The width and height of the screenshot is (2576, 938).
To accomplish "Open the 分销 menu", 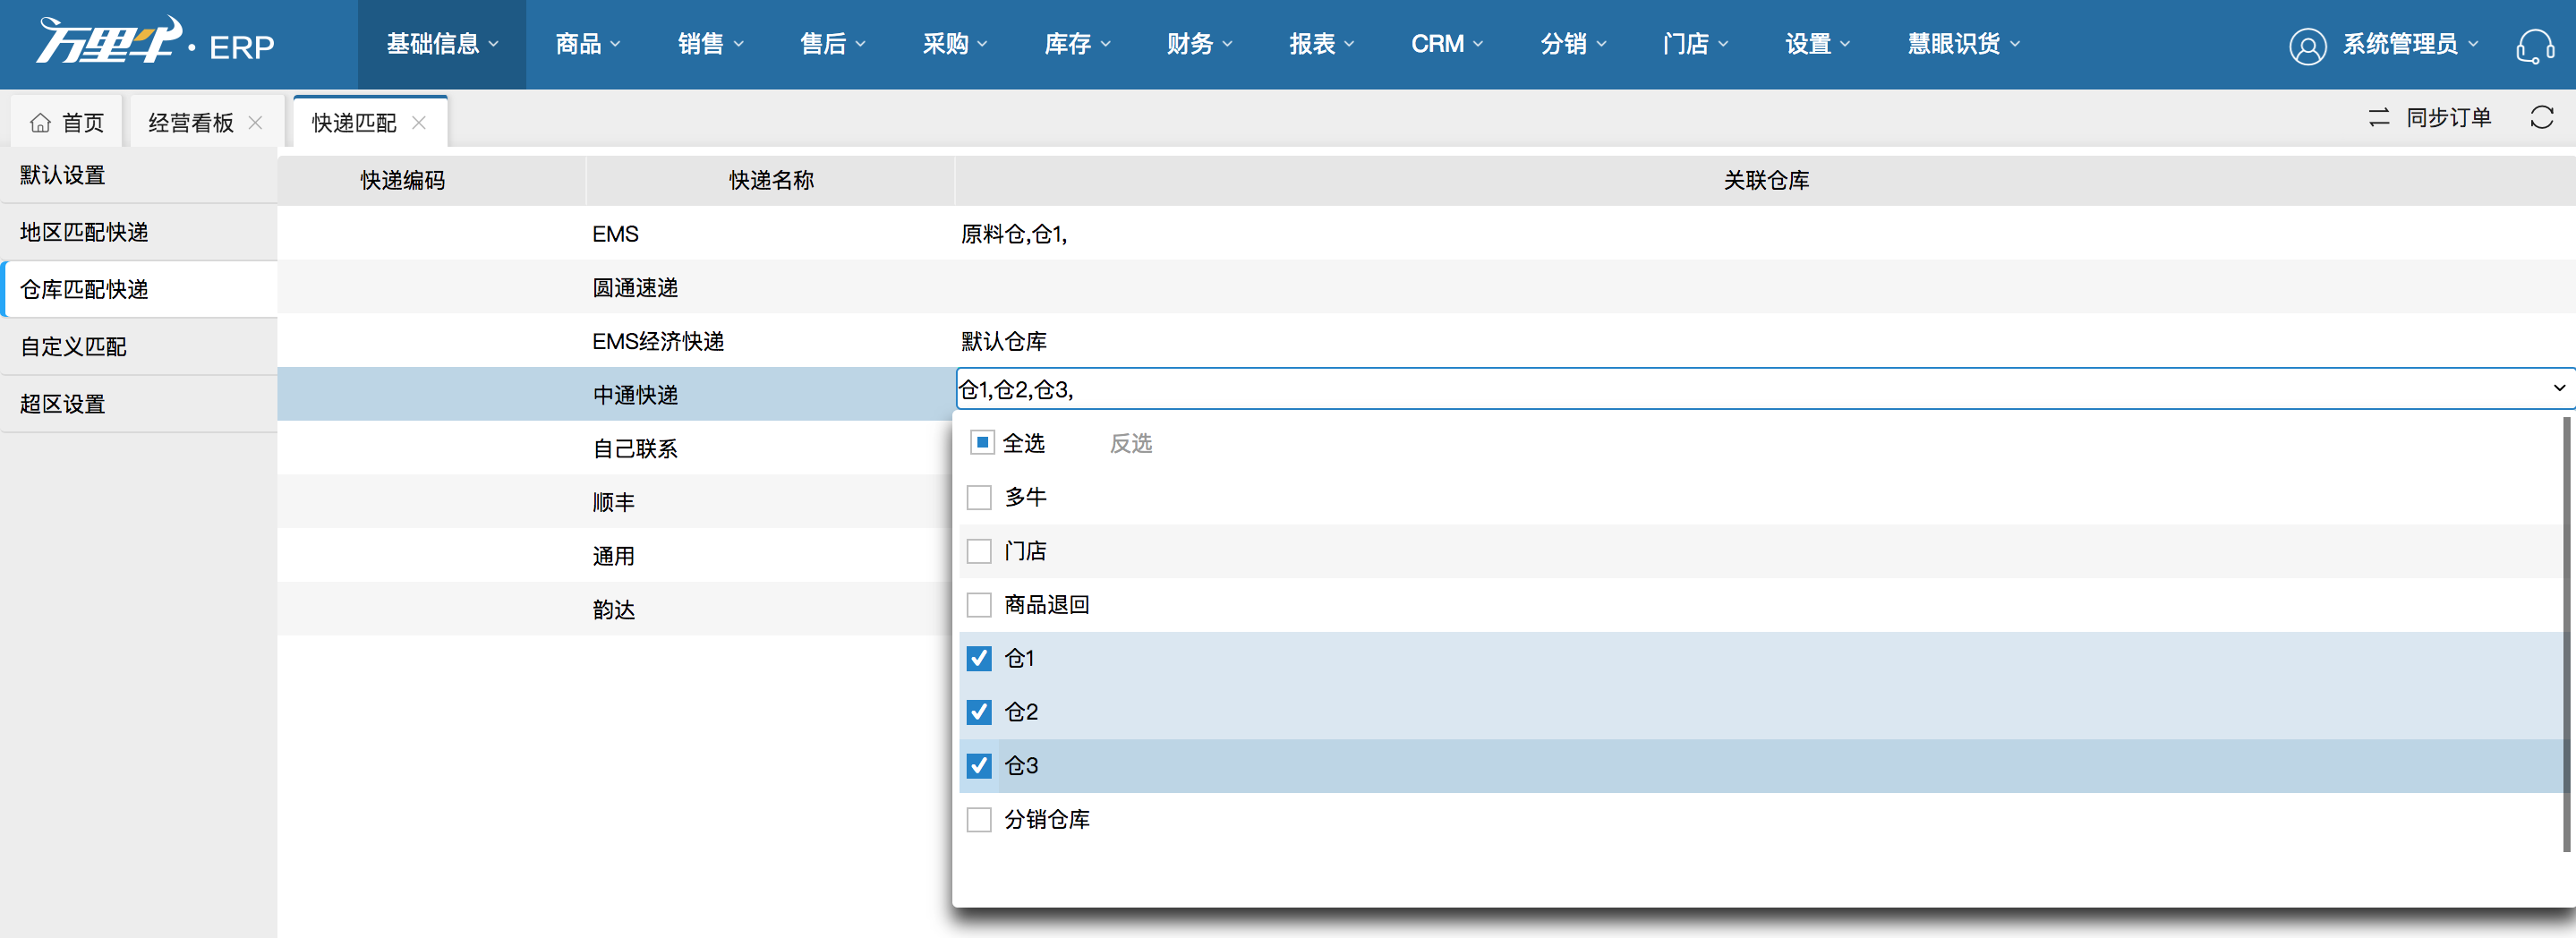I will pos(1573,44).
